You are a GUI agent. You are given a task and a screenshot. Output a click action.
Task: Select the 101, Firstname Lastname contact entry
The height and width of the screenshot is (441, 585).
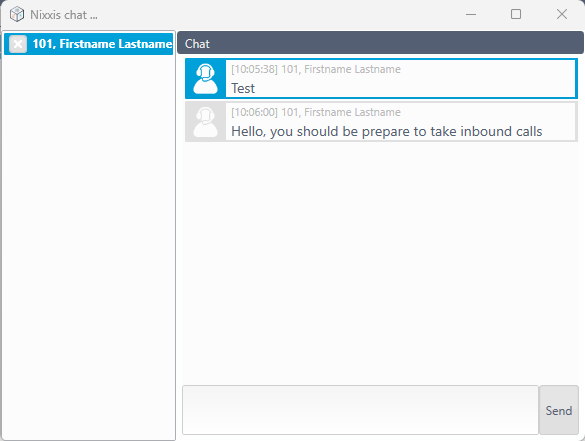click(88, 44)
